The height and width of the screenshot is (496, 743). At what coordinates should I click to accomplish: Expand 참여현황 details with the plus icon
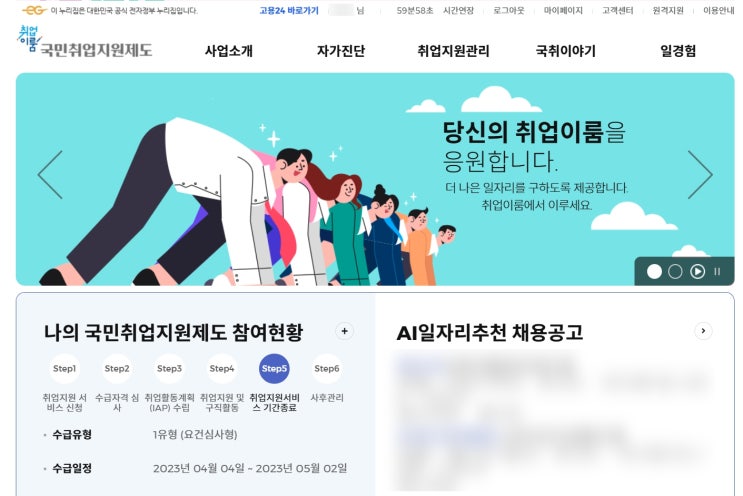(x=344, y=331)
